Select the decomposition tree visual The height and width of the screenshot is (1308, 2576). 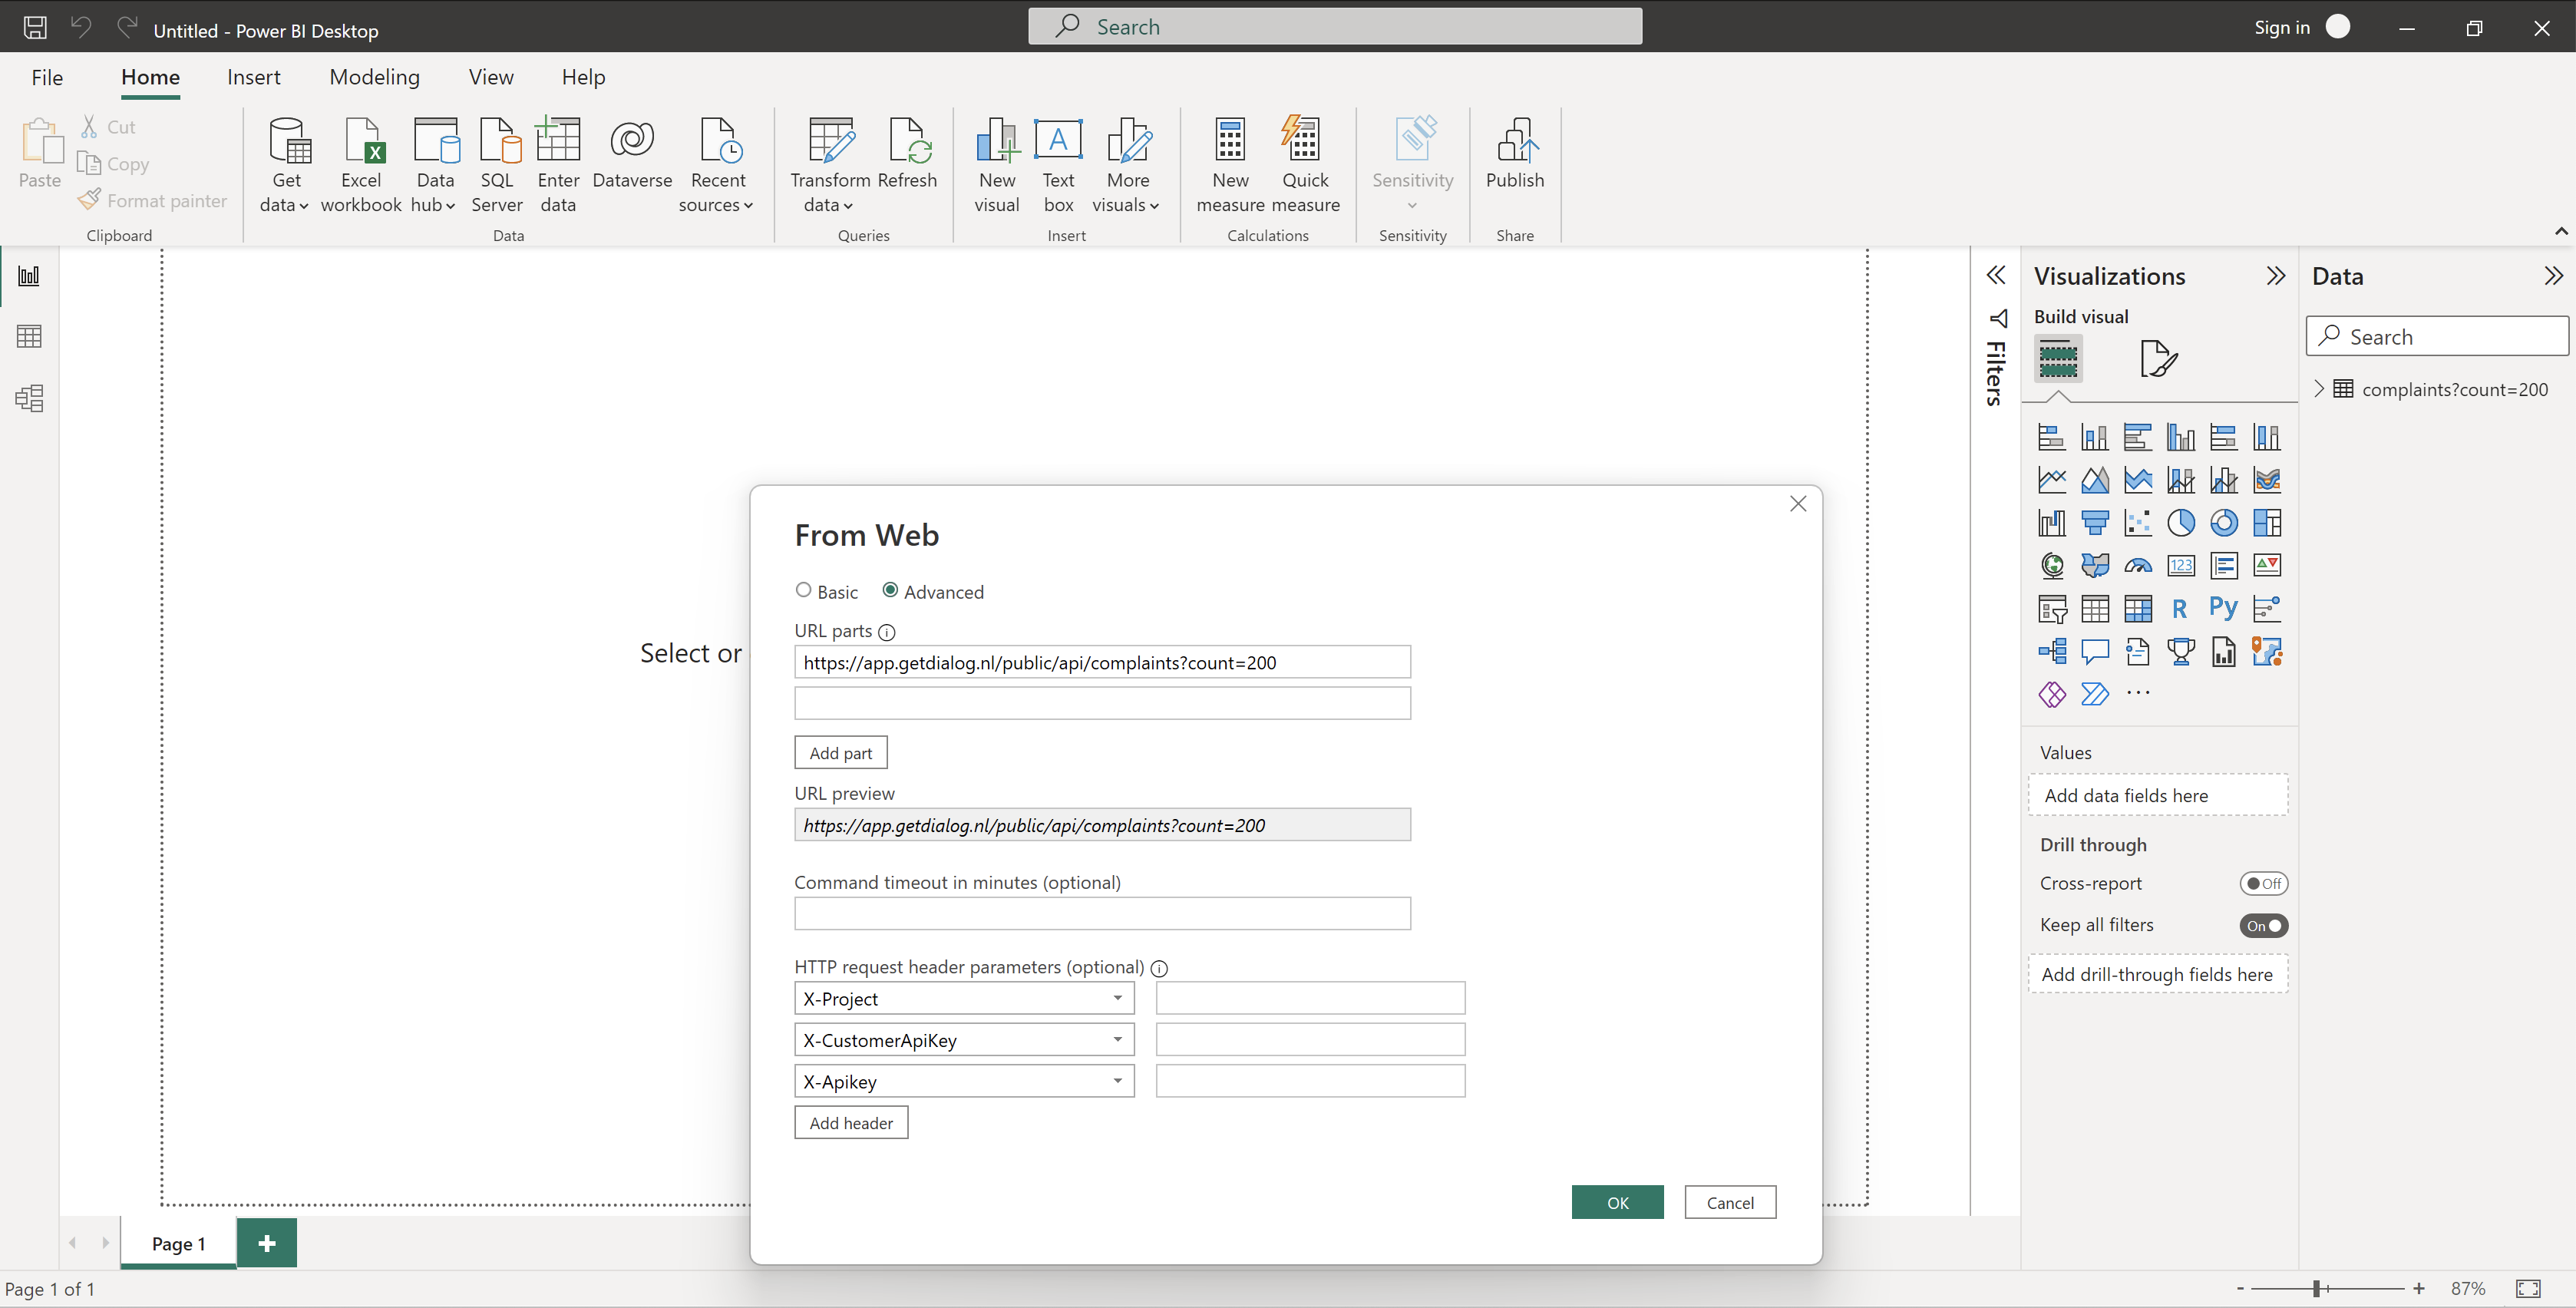point(2052,652)
